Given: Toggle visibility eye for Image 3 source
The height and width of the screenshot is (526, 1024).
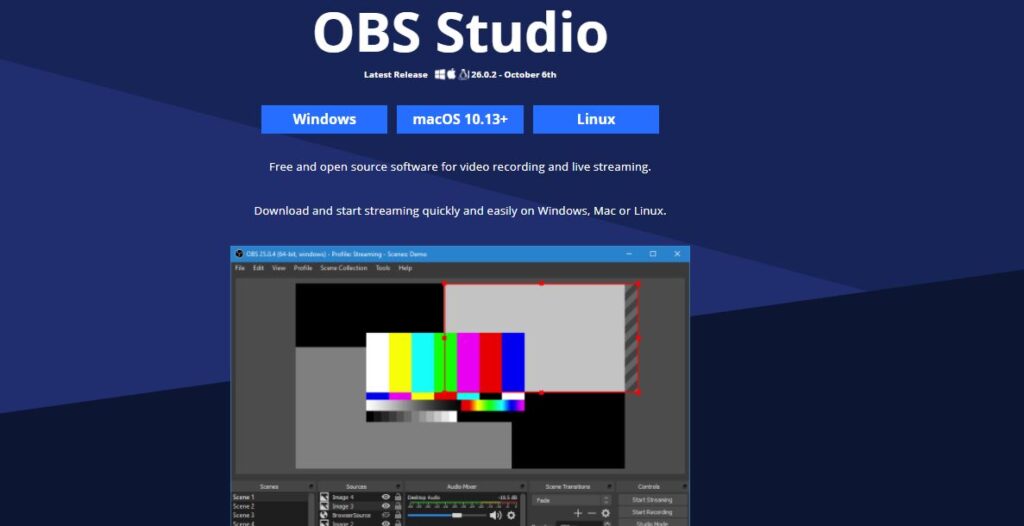Looking at the screenshot, I should pos(386,506).
